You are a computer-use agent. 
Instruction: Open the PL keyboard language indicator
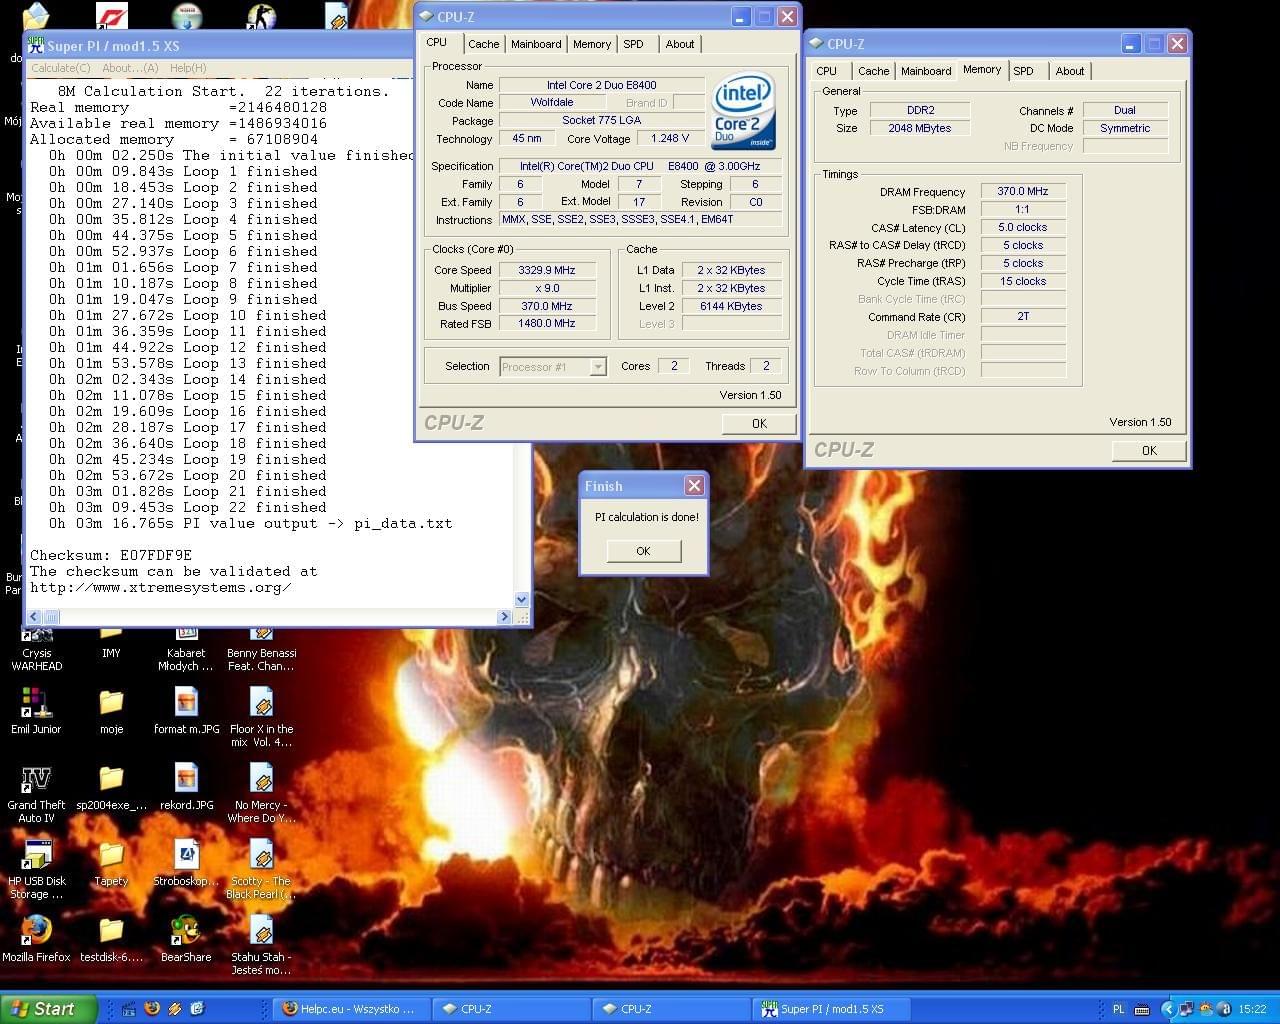[1119, 1009]
